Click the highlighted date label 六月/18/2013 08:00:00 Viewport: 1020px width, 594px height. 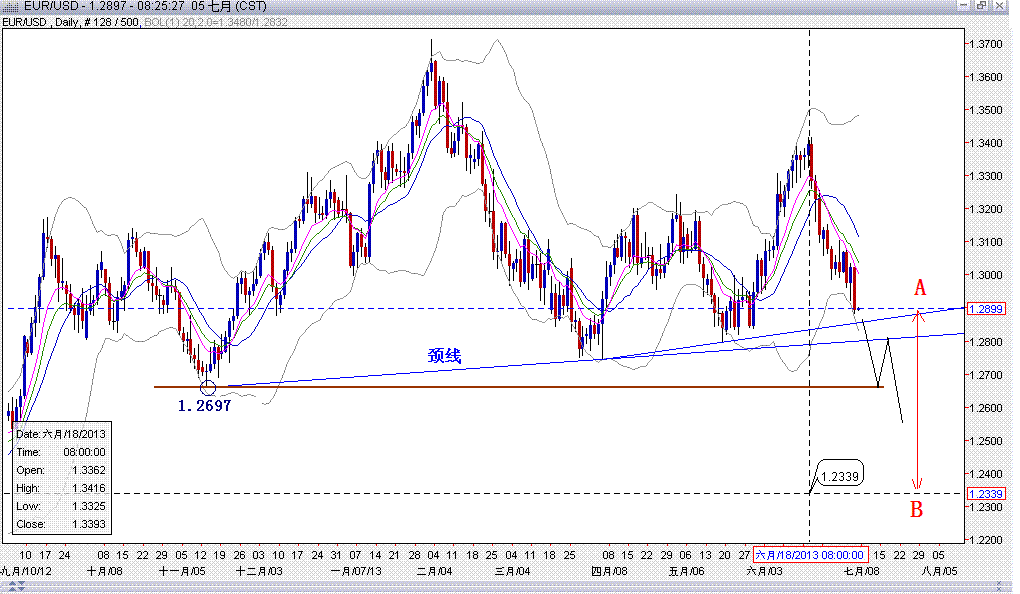pyautogui.click(x=810, y=555)
